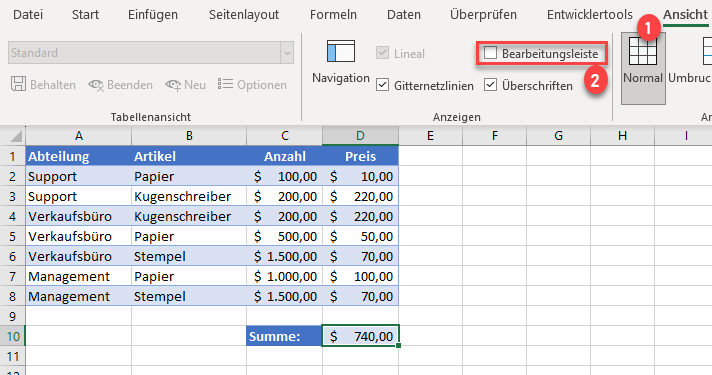Switch to the Entwicklertools tab

589,15
